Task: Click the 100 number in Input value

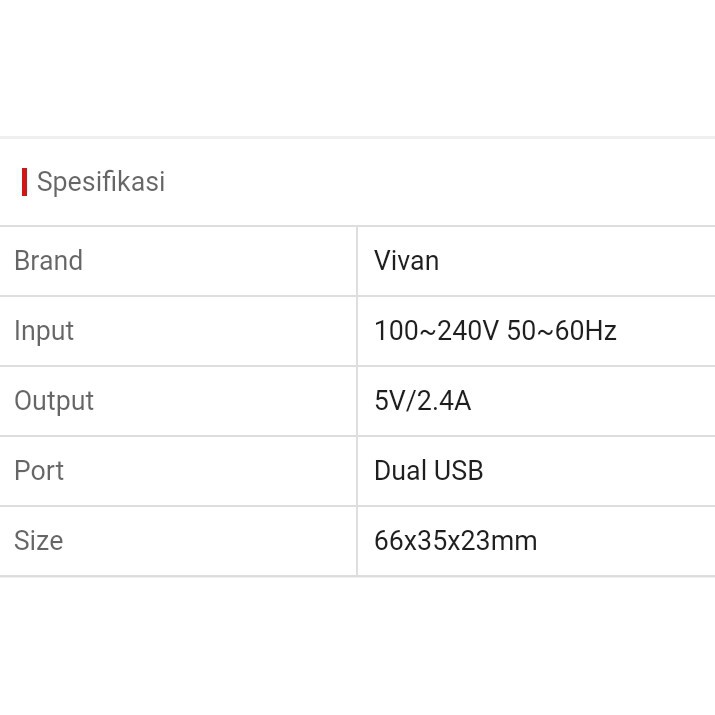Action: click(x=394, y=331)
